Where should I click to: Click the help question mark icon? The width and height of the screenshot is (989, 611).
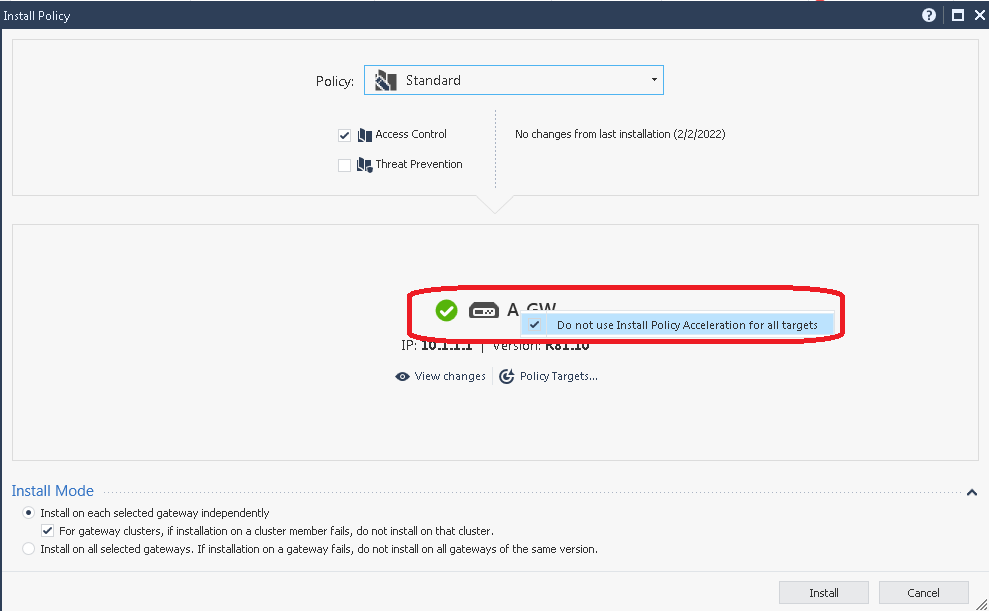coord(929,16)
